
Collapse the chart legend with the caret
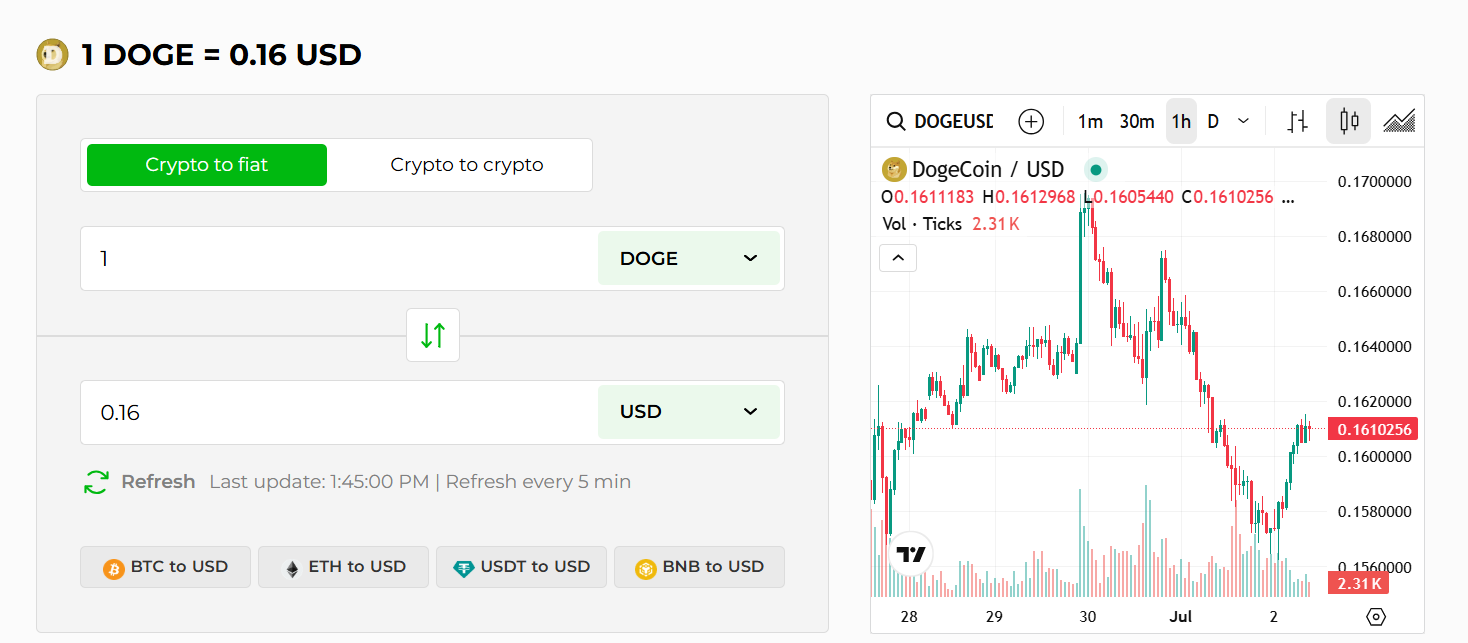pyautogui.click(x=897, y=257)
